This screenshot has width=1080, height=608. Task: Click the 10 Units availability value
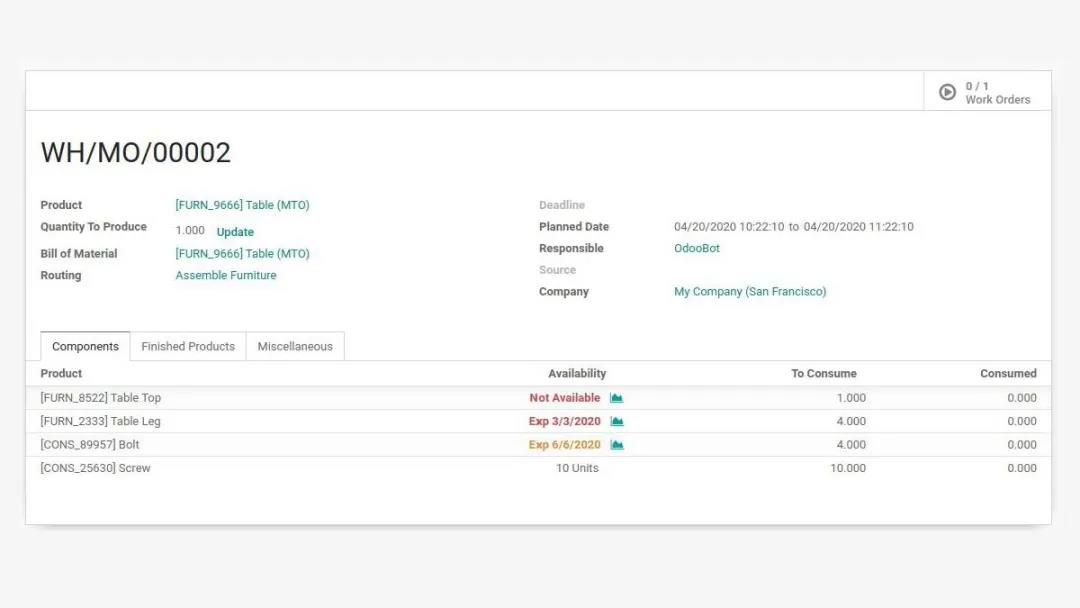coord(577,468)
